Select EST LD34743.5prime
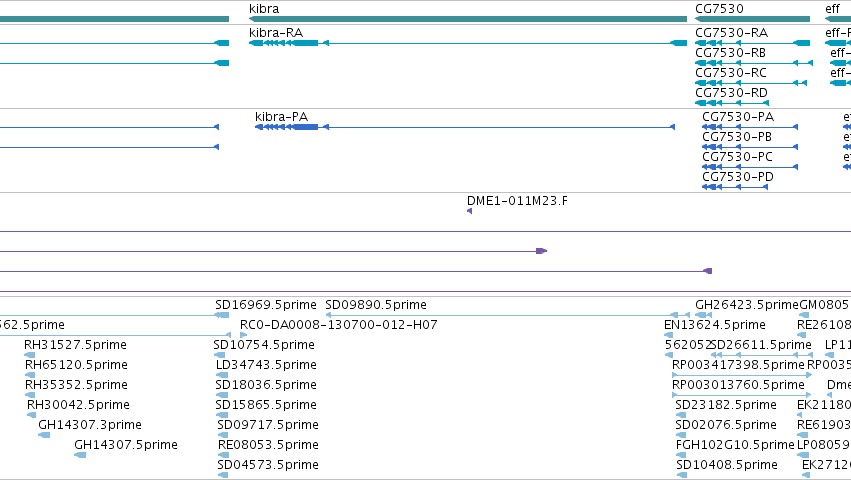Screen dimensions: 851x480 (x=266, y=365)
